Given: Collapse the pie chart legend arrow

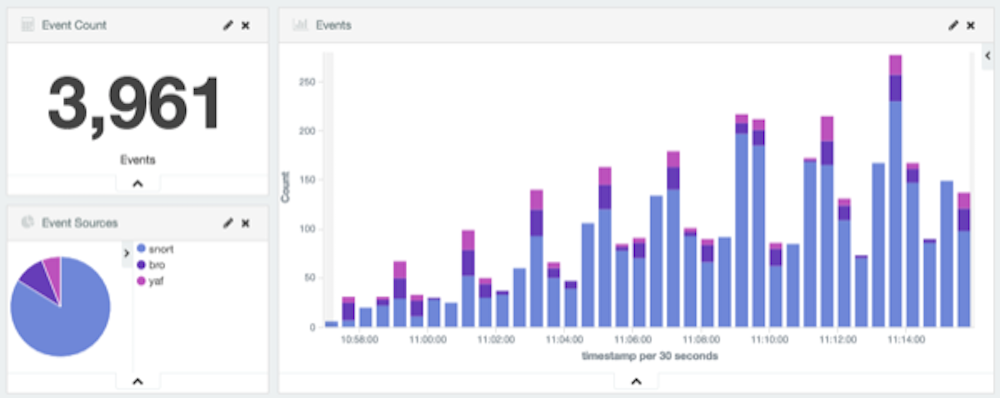Looking at the screenshot, I should 126,253.
